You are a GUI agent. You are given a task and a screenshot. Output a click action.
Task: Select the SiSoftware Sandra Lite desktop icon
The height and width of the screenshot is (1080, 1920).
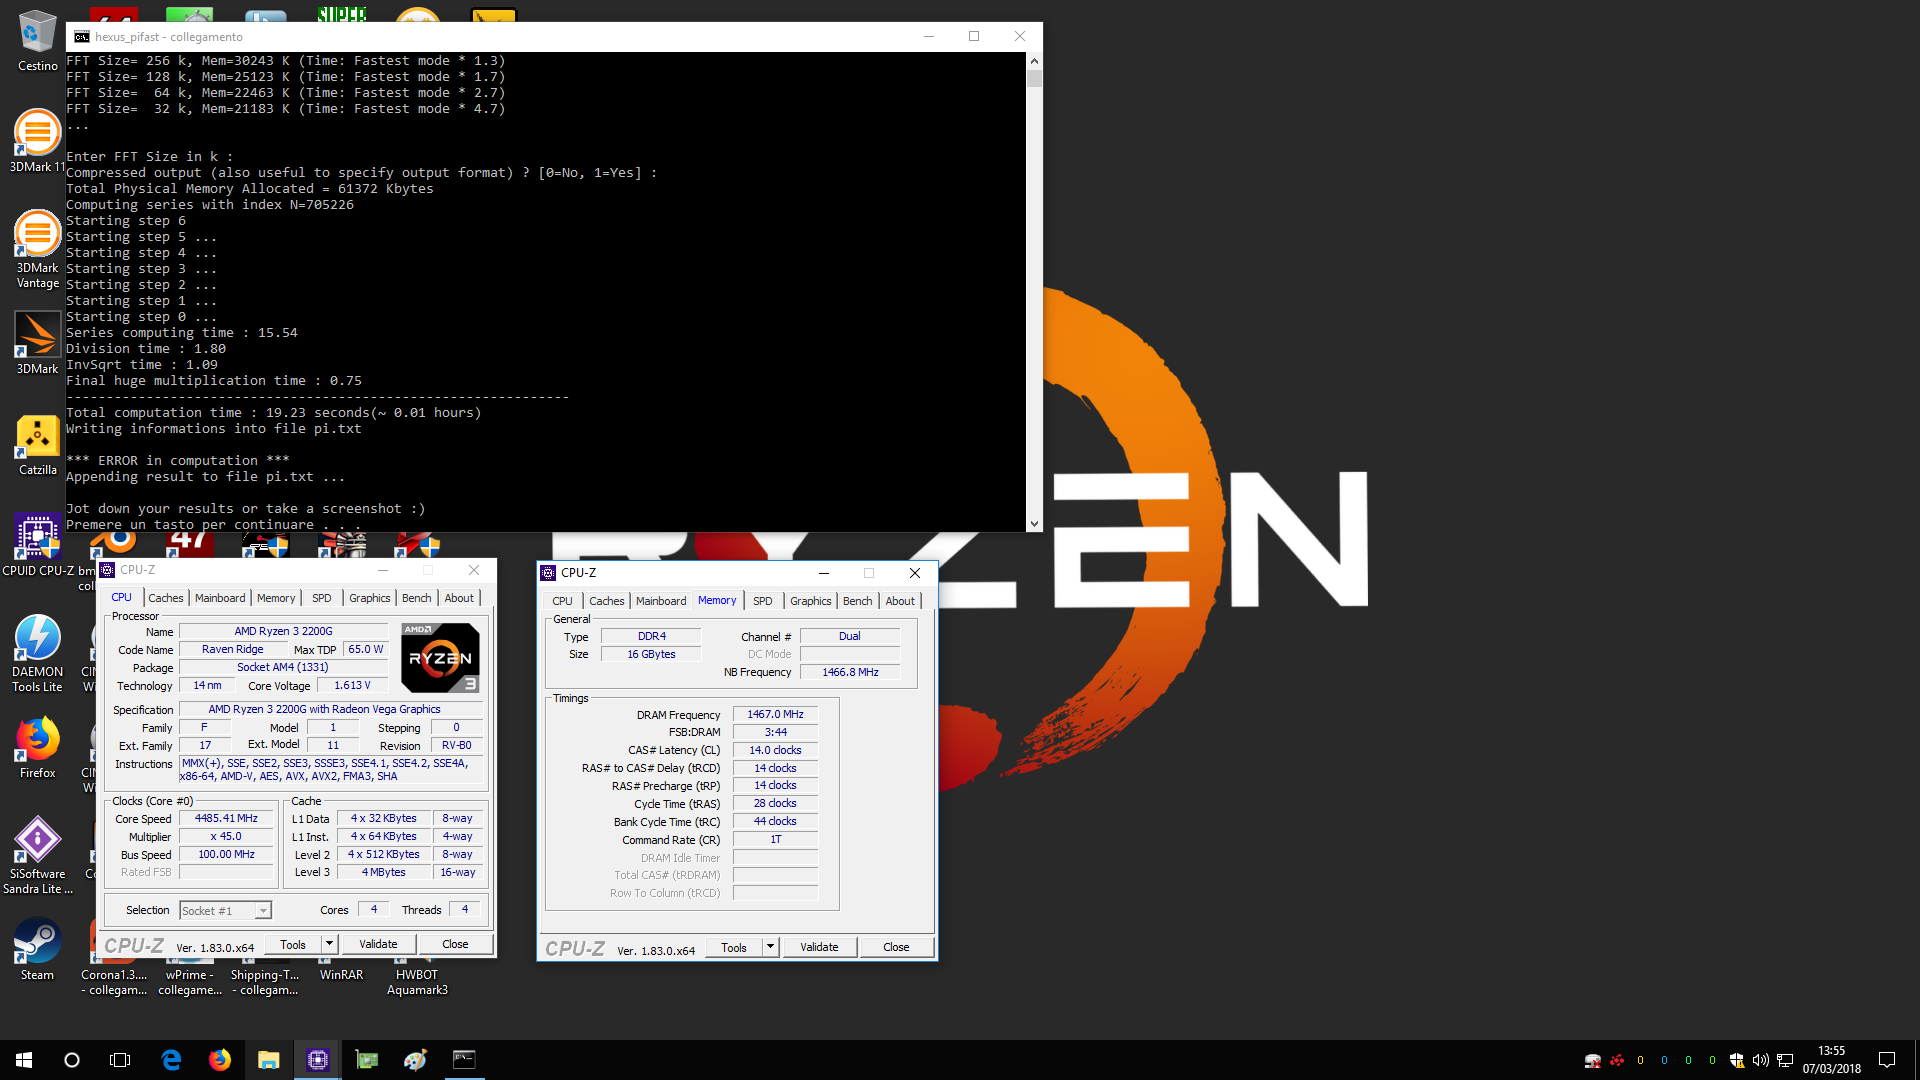click(37, 856)
